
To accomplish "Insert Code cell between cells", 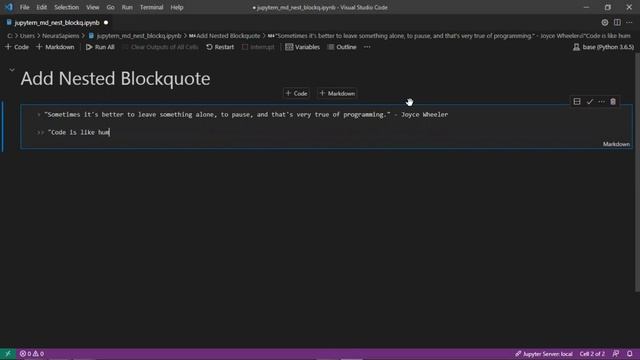I will [296, 93].
